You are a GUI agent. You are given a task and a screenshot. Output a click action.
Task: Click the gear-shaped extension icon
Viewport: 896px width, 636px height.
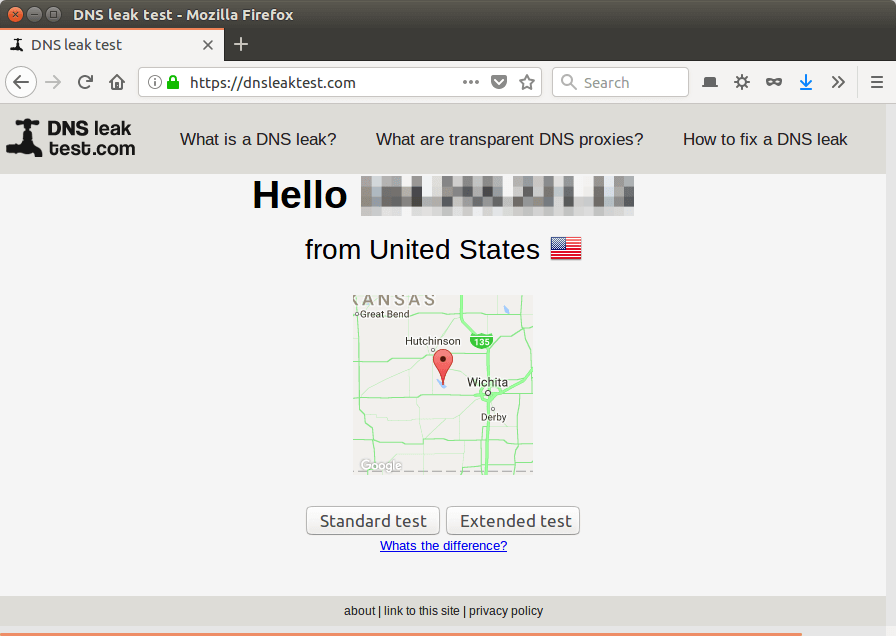tap(741, 82)
